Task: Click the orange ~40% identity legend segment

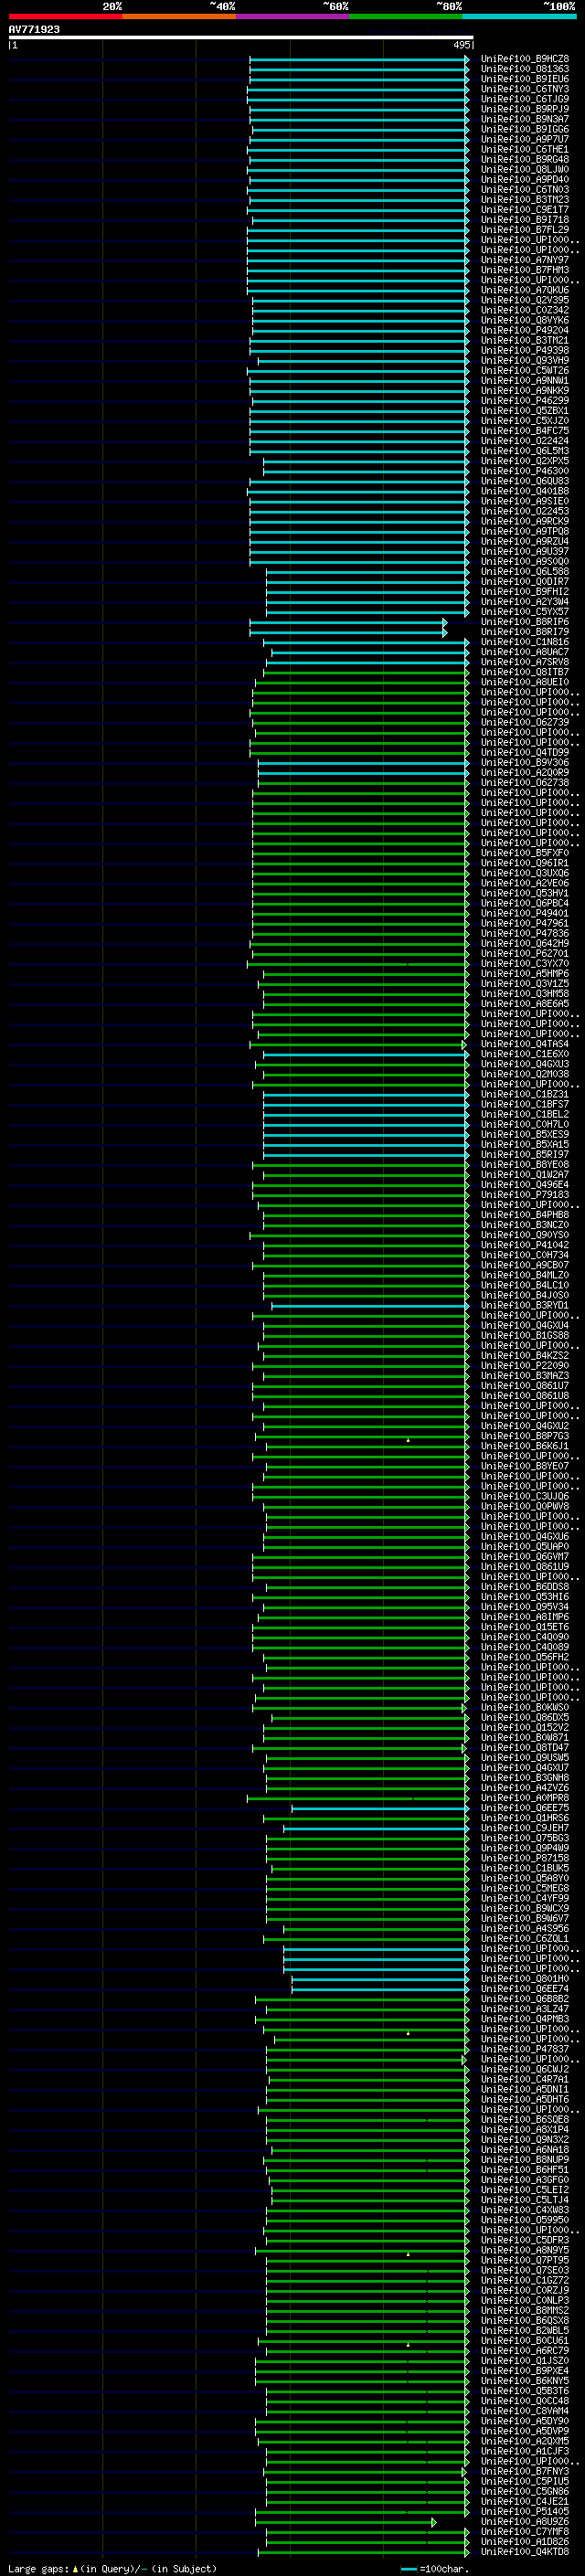Action: pyautogui.click(x=179, y=16)
